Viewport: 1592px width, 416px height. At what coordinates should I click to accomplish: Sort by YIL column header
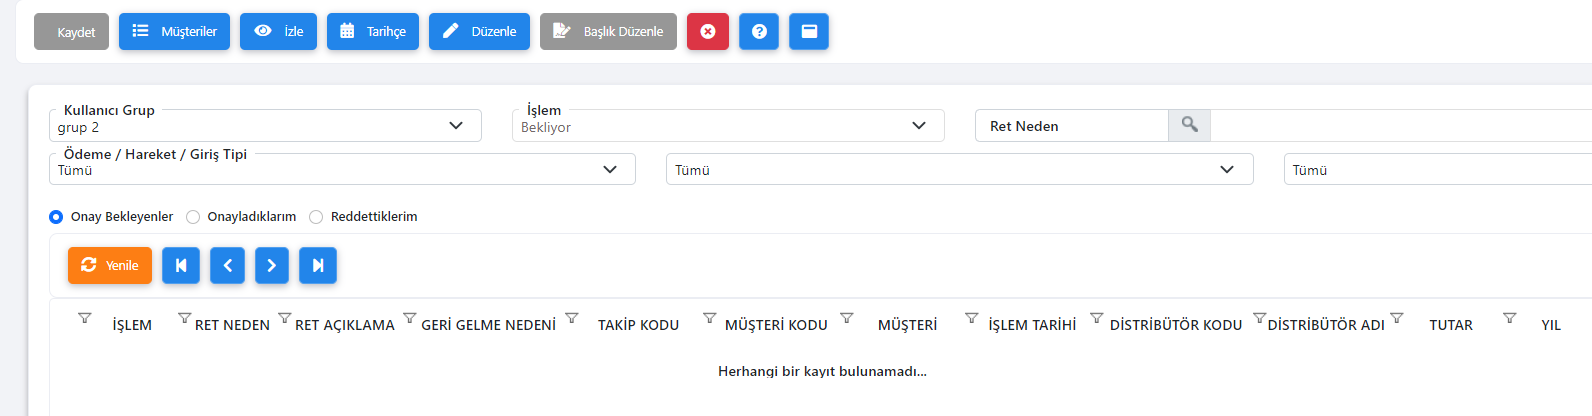pyautogui.click(x=1551, y=325)
